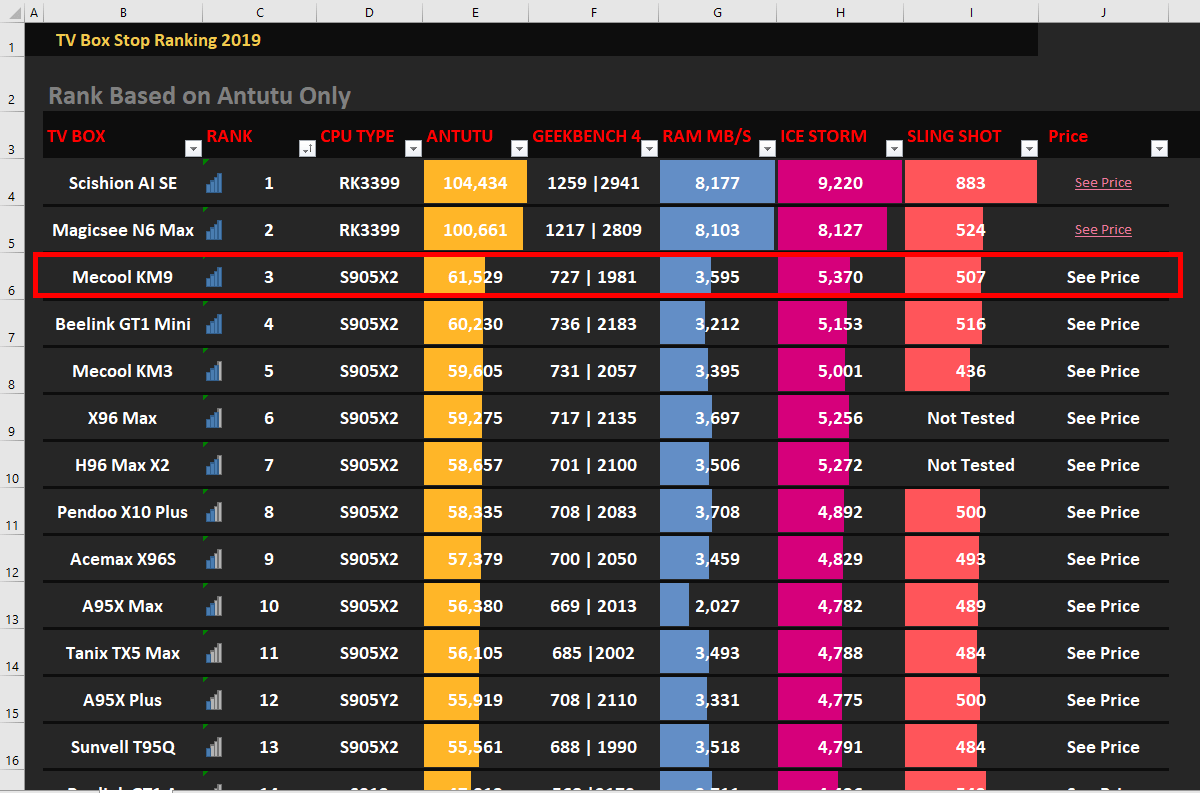This screenshot has height=793, width=1200.
Task: Select the Mecool KM3 name cell
Action: click(x=122, y=371)
